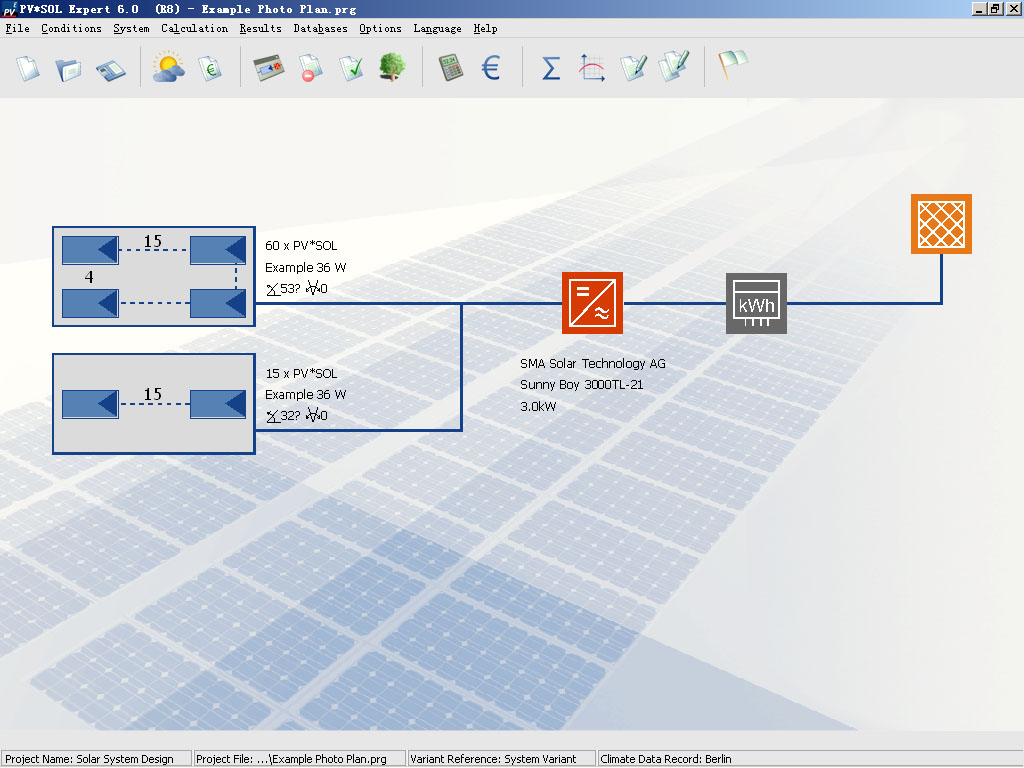
Task: Select the lower PV array block with one string
Action: tap(153, 404)
